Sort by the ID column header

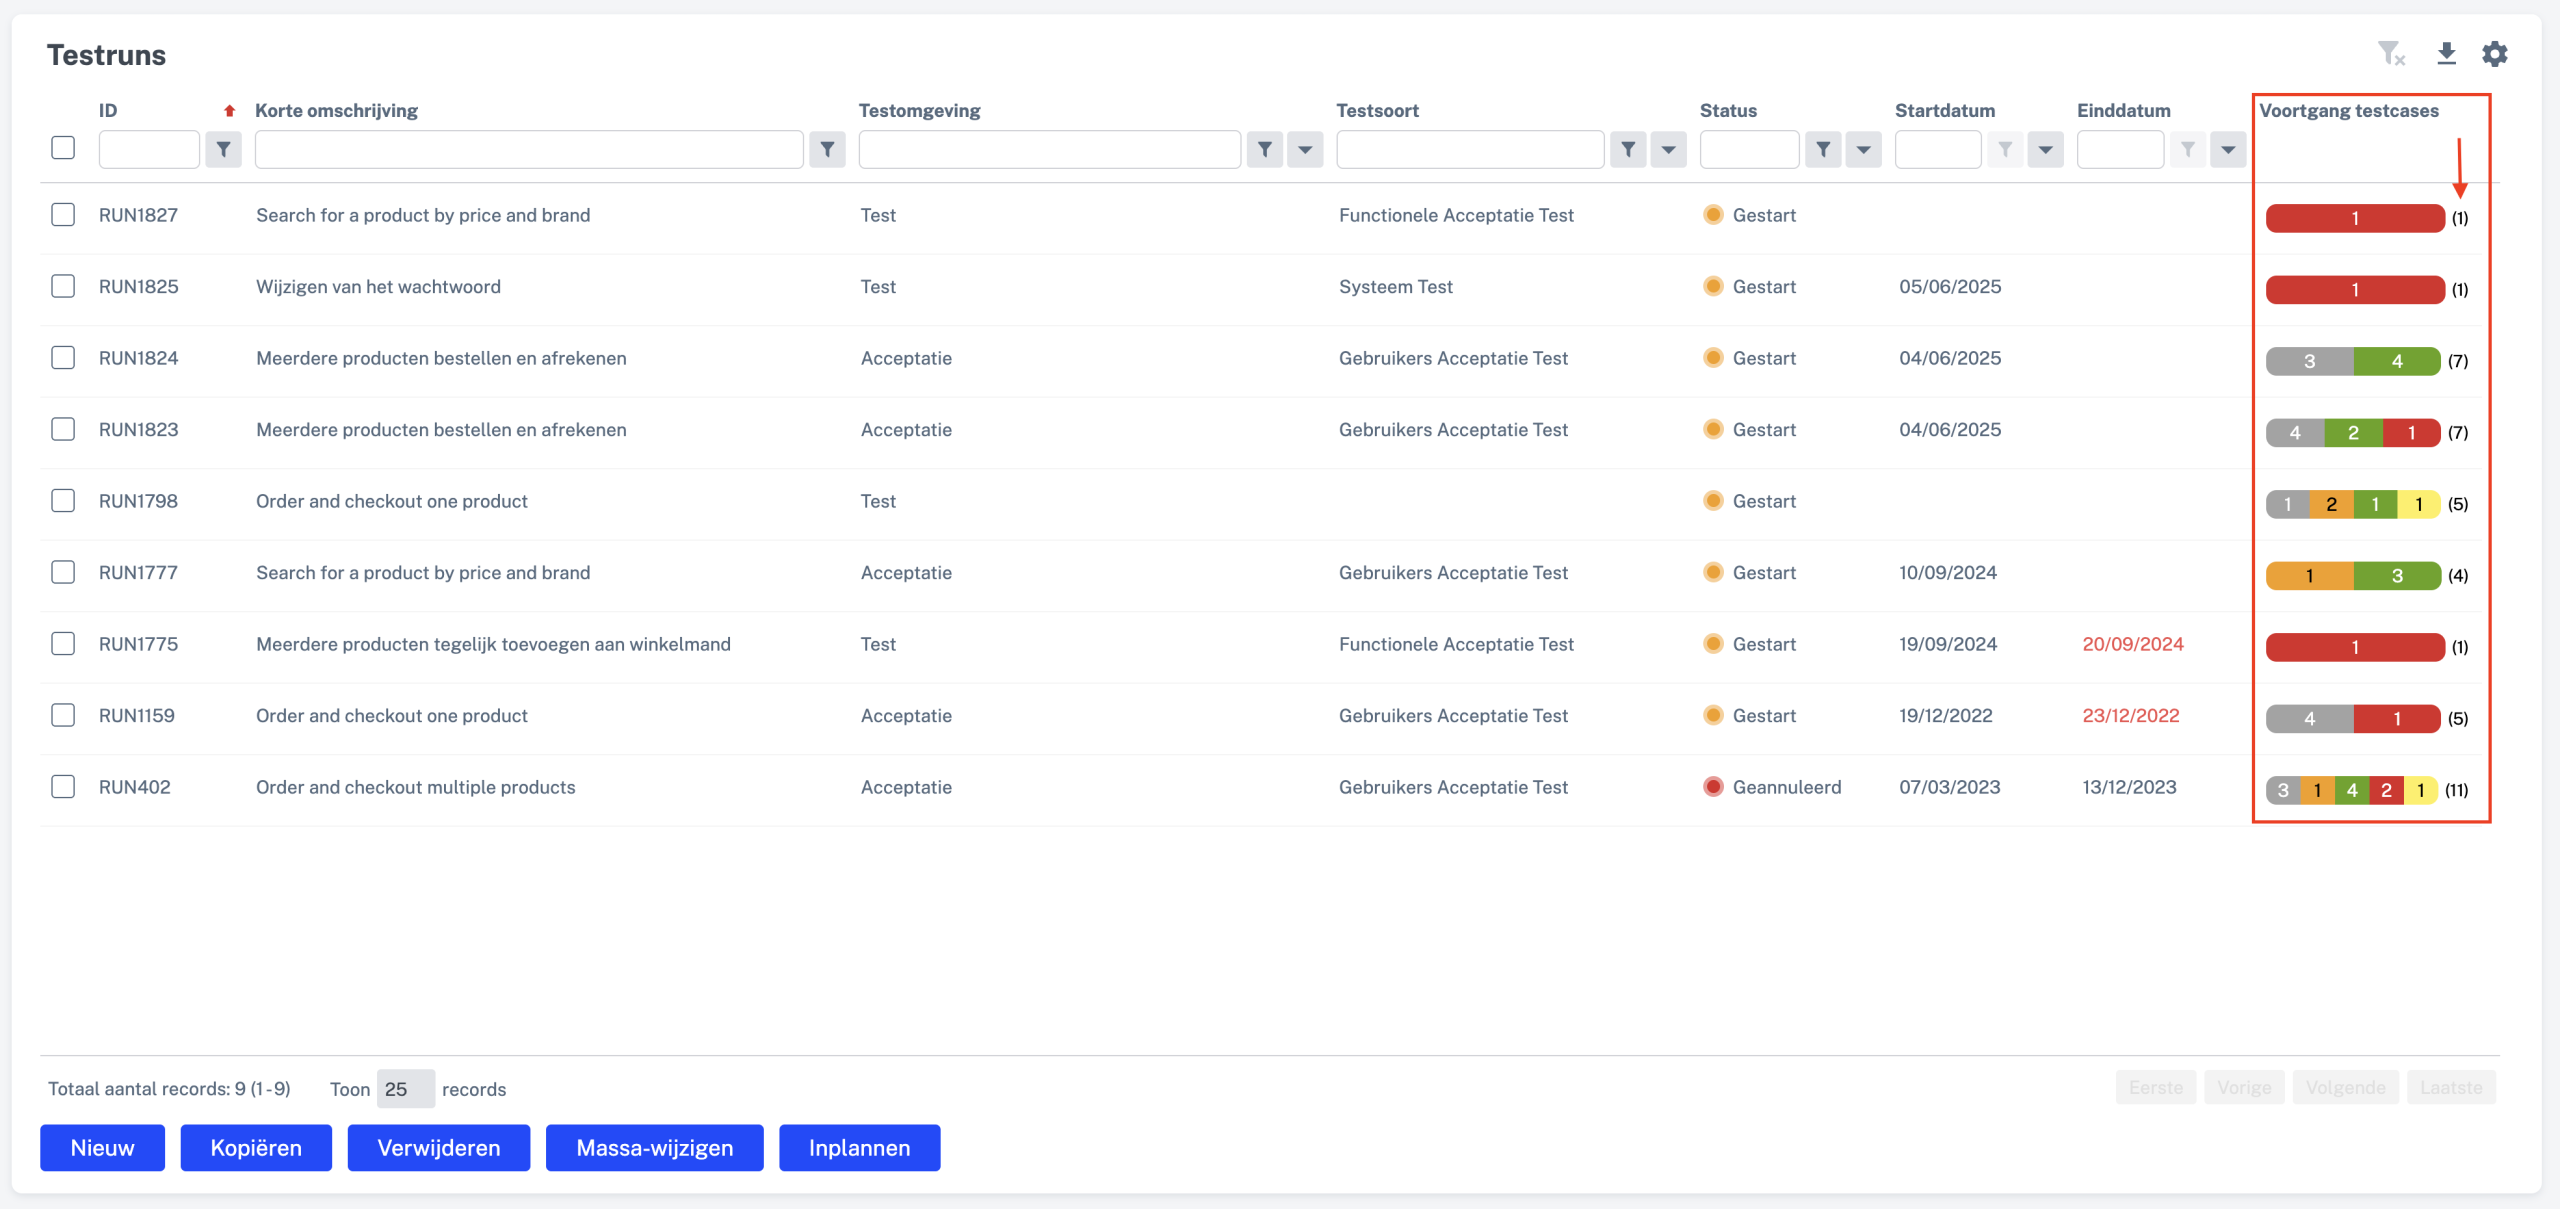click(x=108, y=110)
